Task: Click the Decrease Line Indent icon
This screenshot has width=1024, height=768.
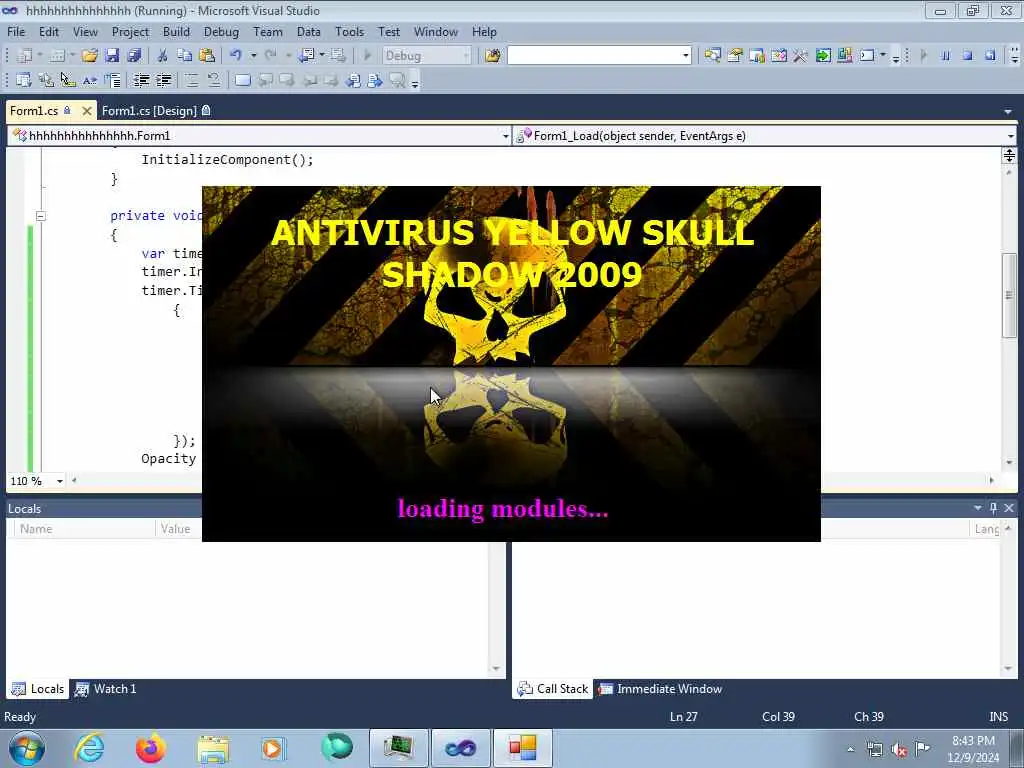Action: coord(141,80)
